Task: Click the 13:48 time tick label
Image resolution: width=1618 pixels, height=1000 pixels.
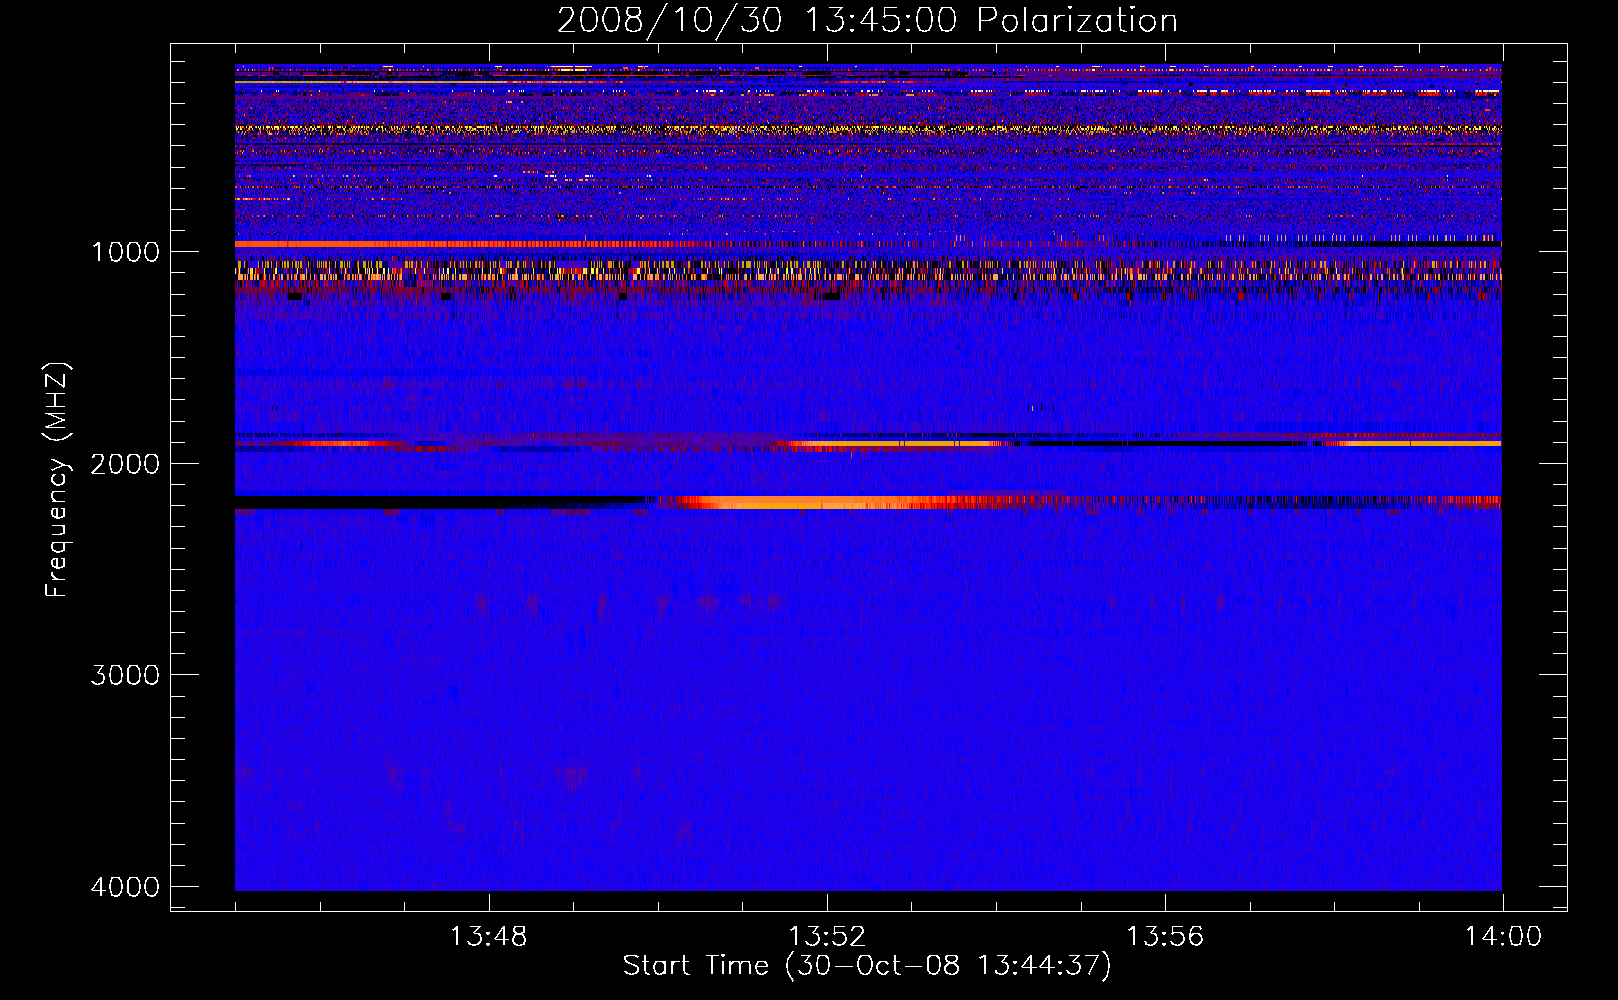Action: coord(488,937)
